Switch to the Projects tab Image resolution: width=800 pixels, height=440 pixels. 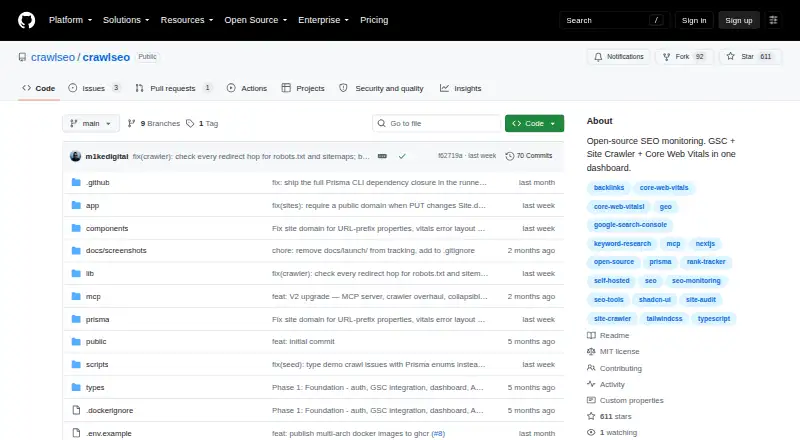coord(303,88)
